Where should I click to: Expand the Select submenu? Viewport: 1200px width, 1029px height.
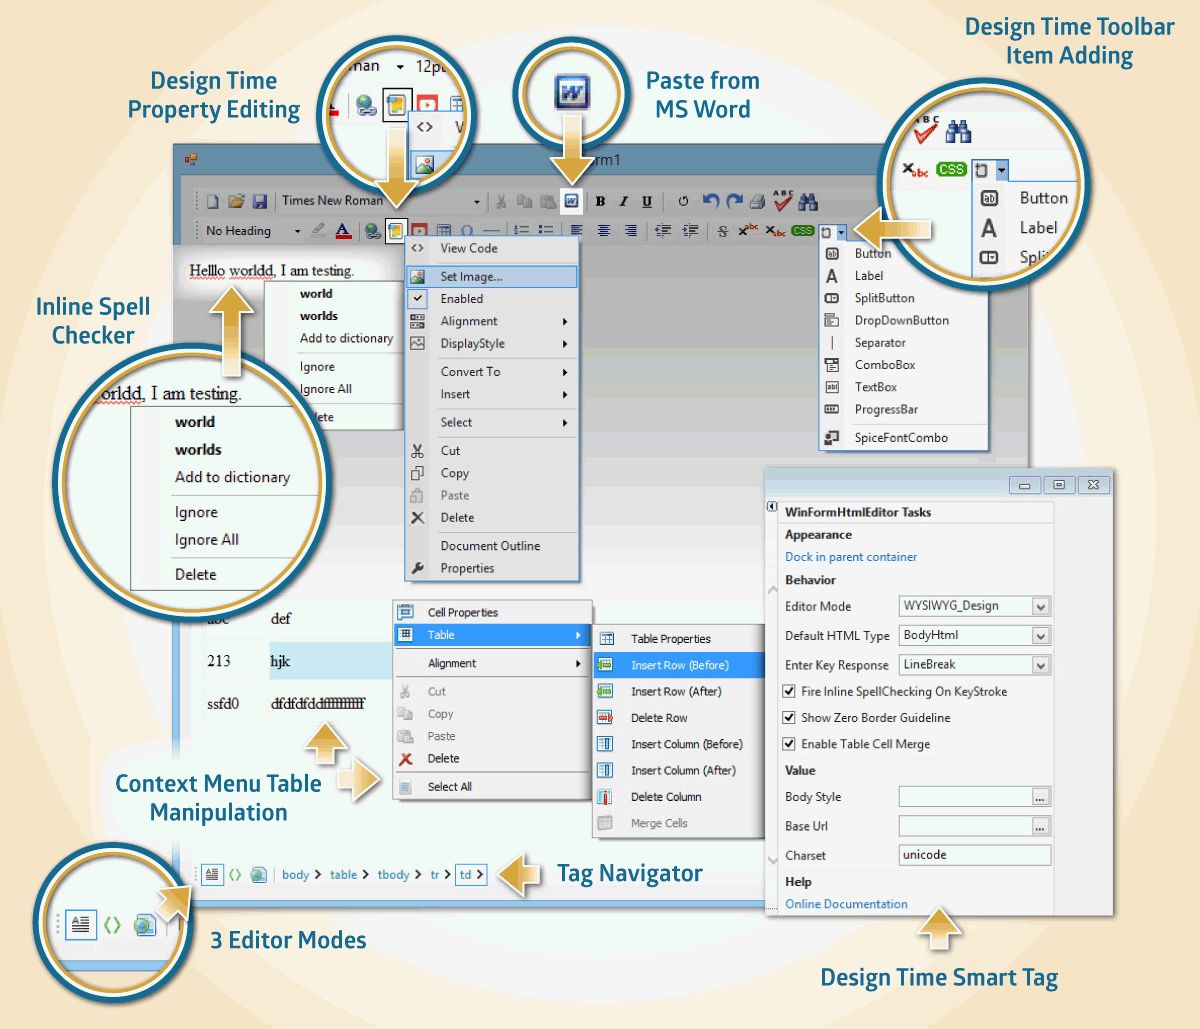pyautogui.click(x=492, y=422)
